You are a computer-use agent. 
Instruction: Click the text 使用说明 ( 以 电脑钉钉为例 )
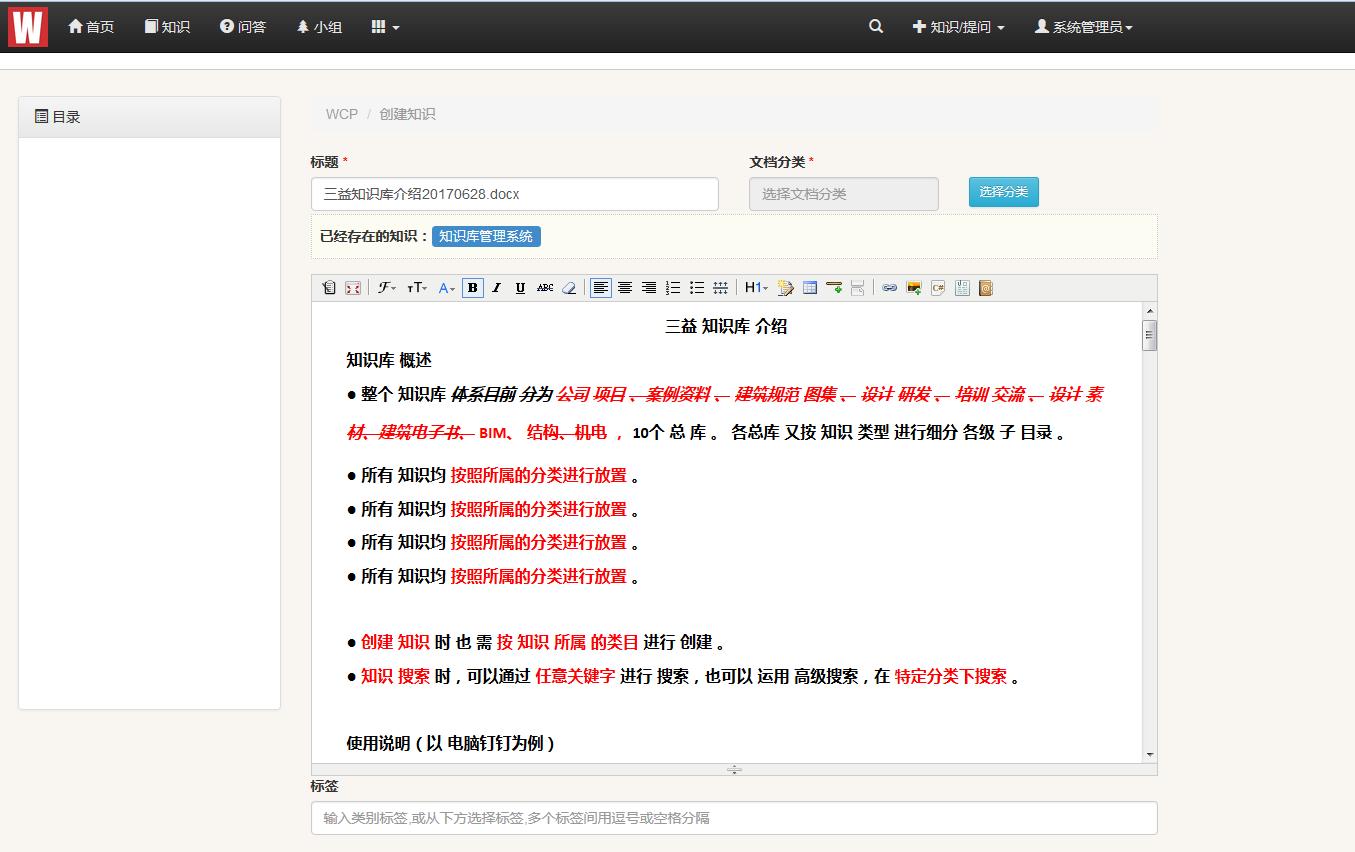click(x=450, y=743)
